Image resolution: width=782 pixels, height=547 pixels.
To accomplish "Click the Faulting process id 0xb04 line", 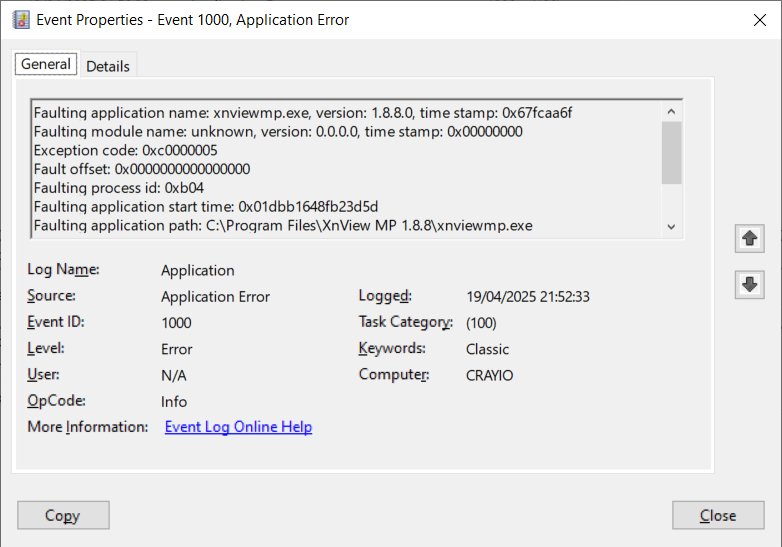I will 119,188.
